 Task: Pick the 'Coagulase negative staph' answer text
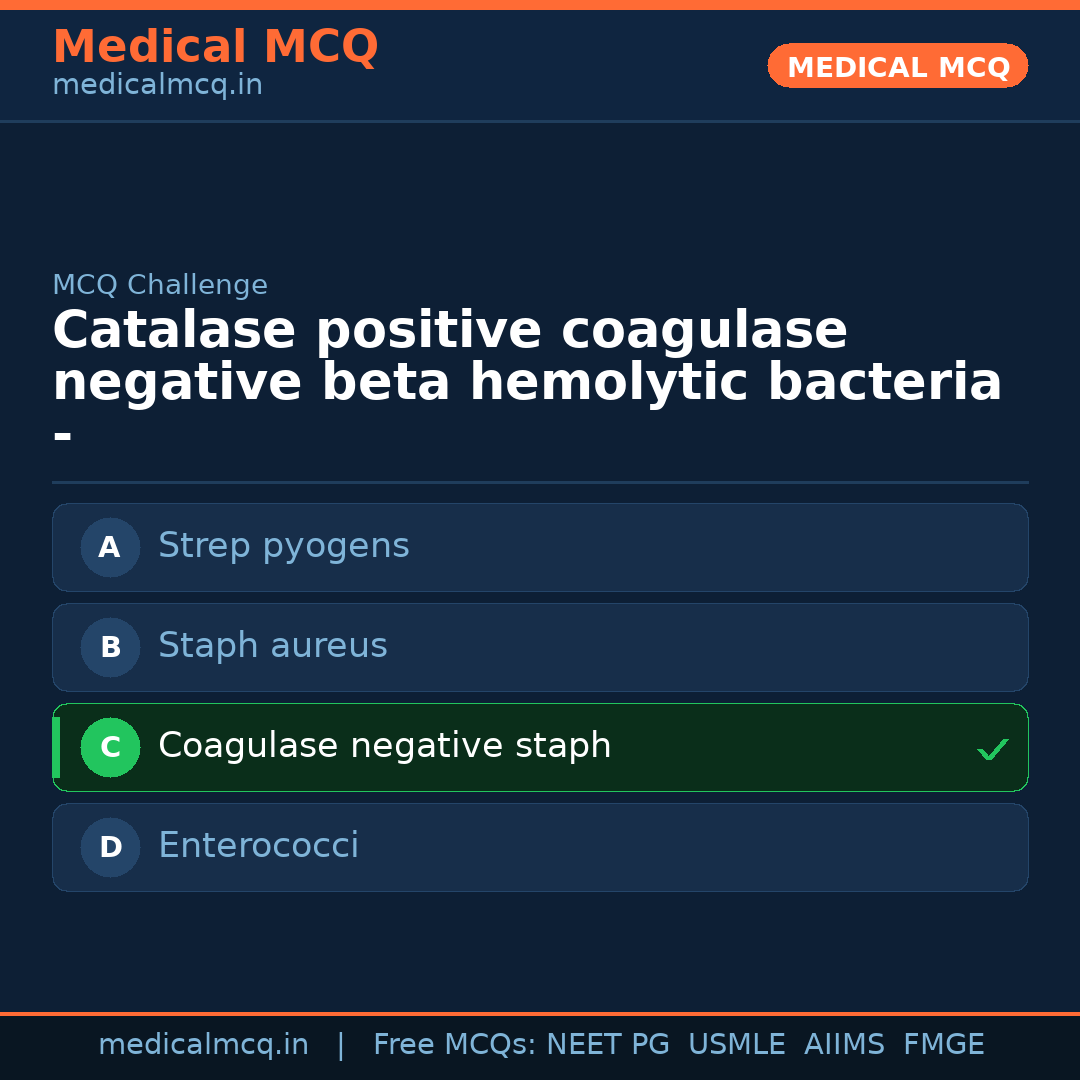384,746
